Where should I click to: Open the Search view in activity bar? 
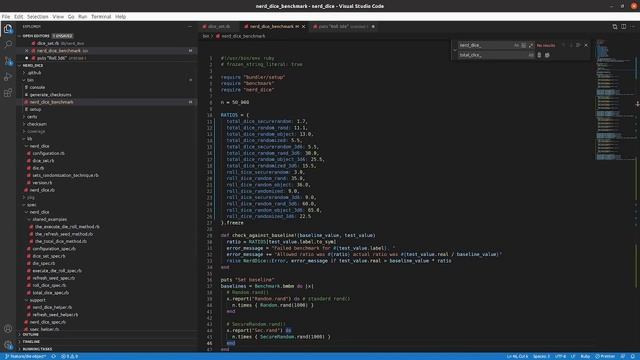[x=8, y=44]
